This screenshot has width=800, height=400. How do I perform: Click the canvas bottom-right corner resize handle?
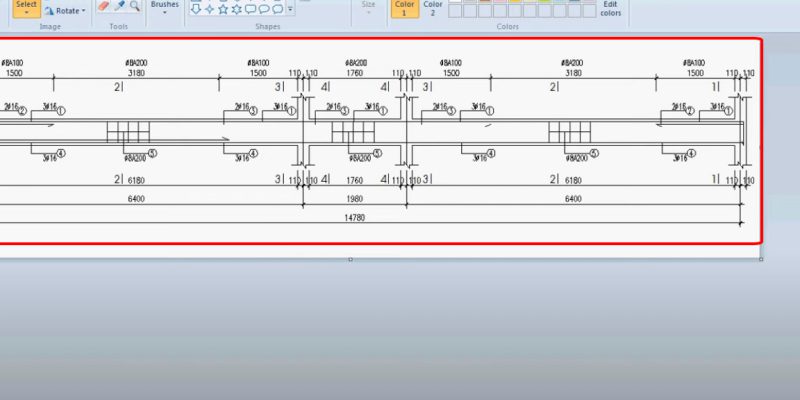pyautogui.click(x=761, y=259)
